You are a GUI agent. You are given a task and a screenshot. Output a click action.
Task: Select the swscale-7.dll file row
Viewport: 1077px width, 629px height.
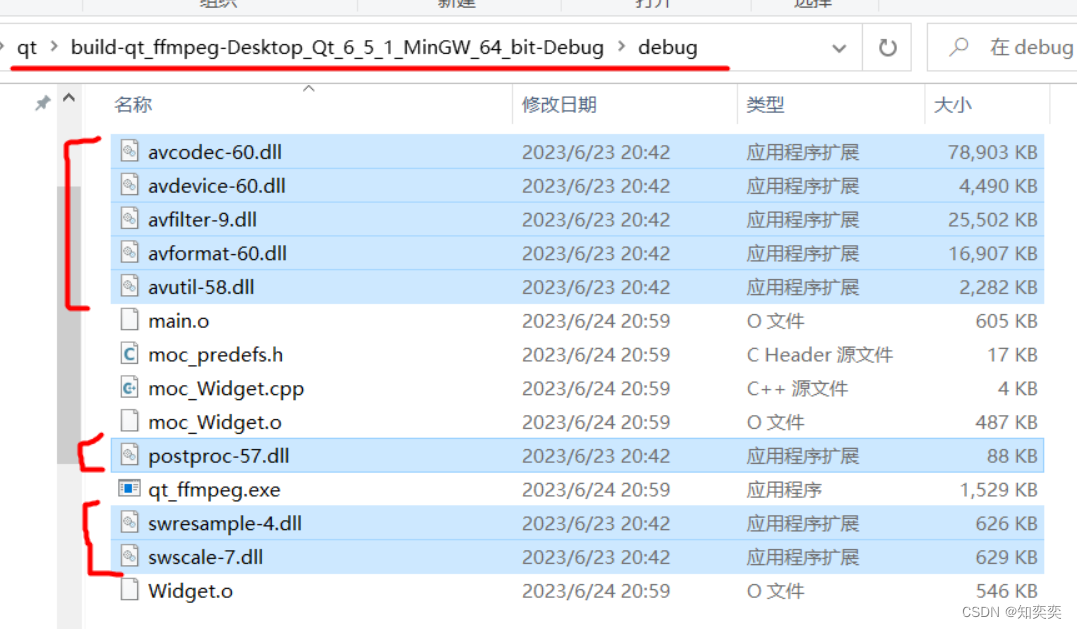pos(577,557)
